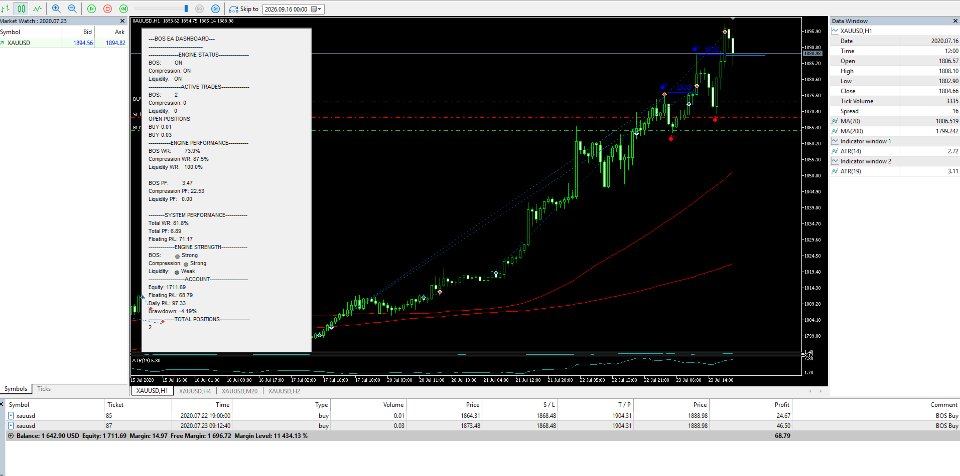Click XAUUSD,H1 chart icon in Data Window

835,31
